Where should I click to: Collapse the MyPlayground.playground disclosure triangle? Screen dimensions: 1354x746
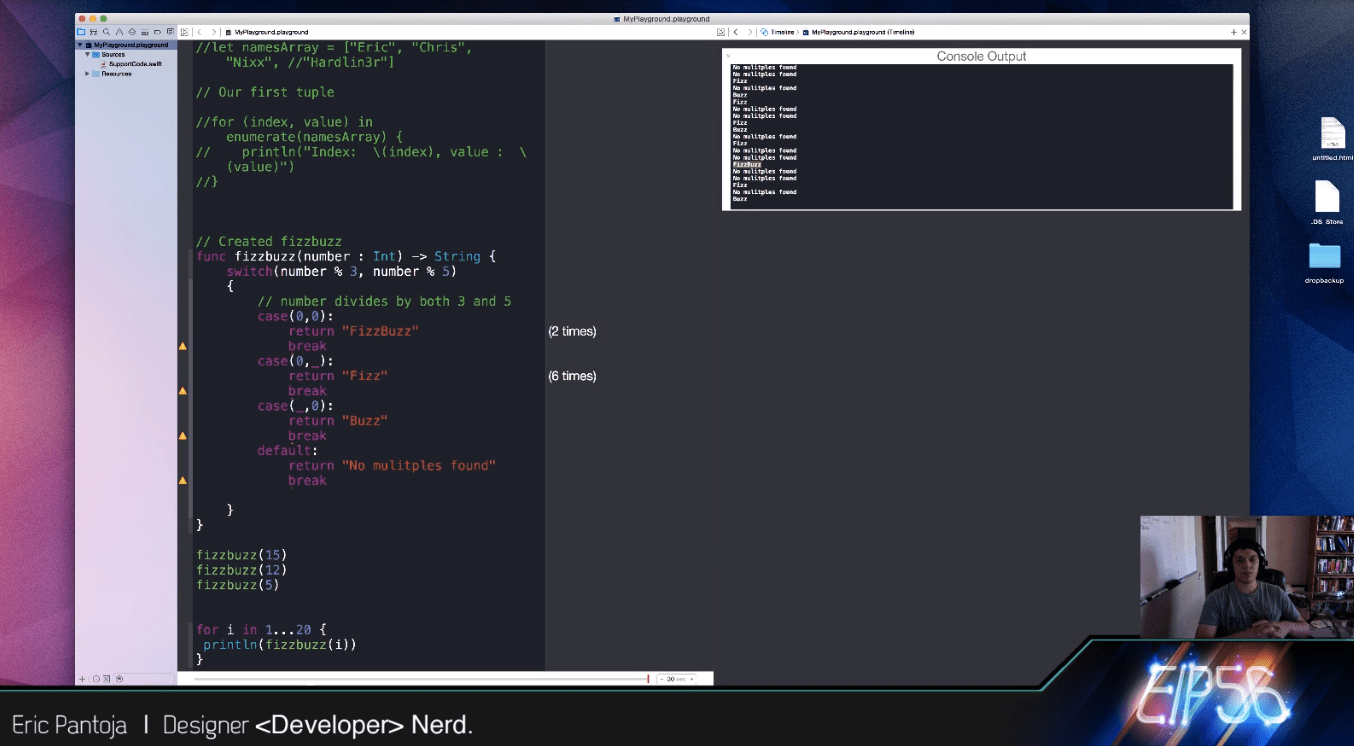click(80, 44)
